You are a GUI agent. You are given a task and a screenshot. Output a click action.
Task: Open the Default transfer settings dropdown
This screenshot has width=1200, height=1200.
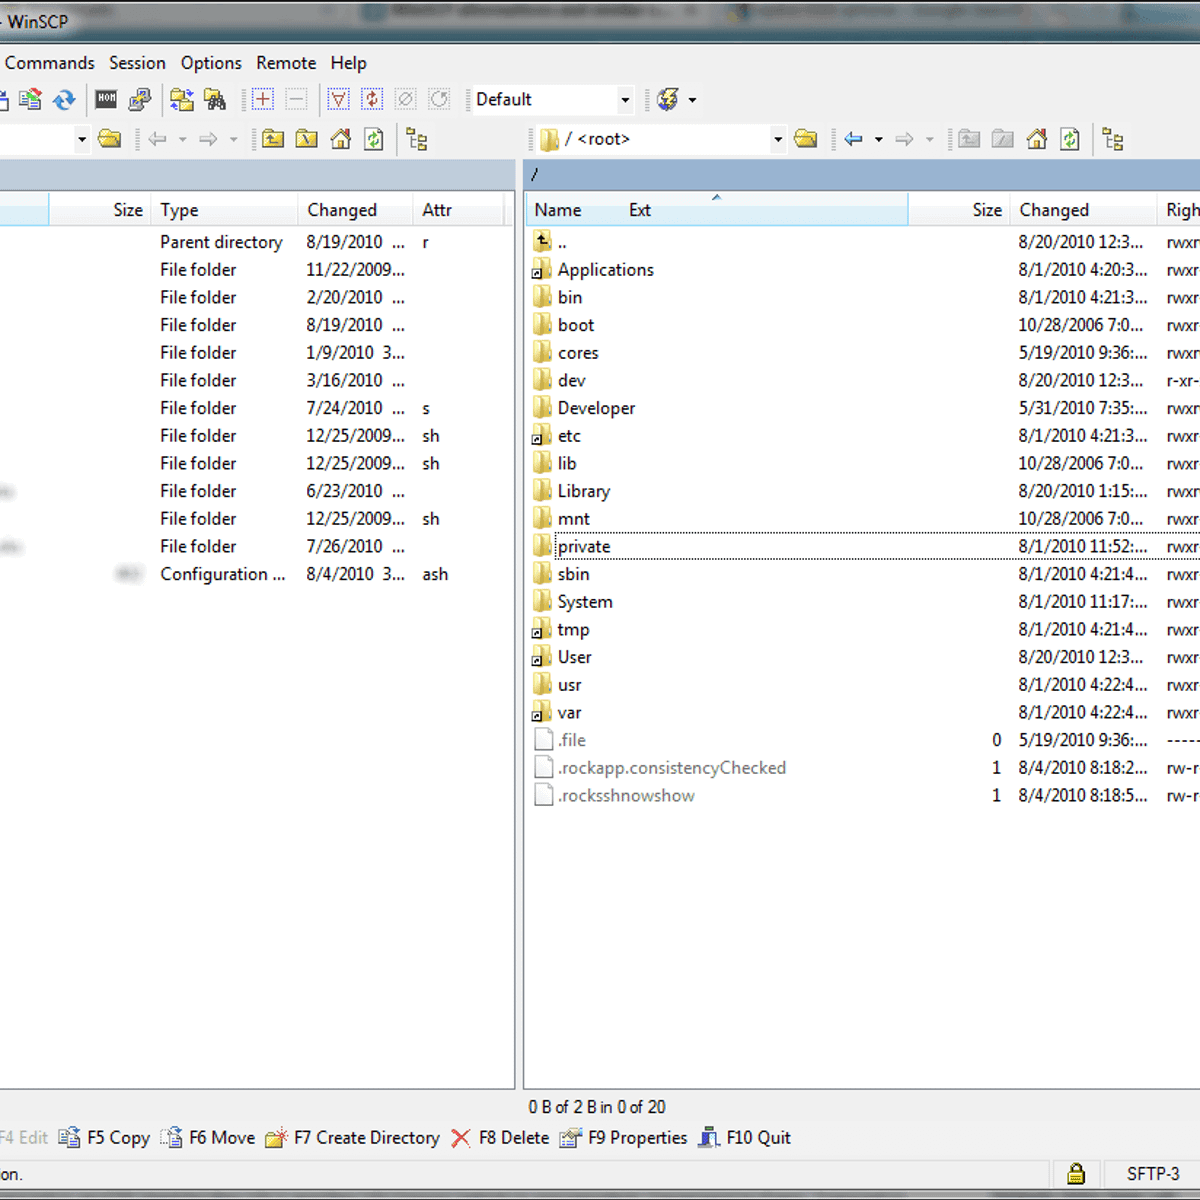[625, 99]
